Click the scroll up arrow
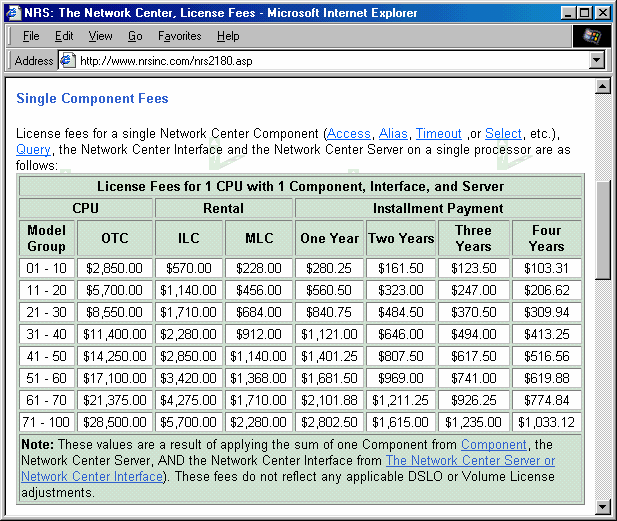The width and height of the screenshot is (617, 521). [602, 86]
